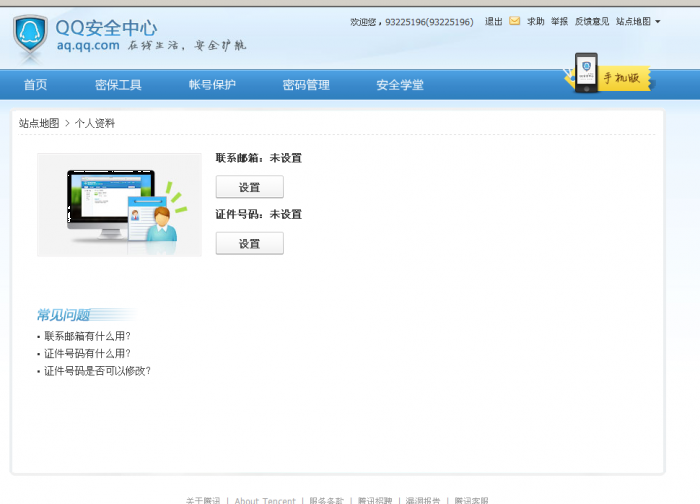This screenshot has height=504, width=700.
Task: Click 个人资料 breadcrumb text
Action: pos(95,123)
